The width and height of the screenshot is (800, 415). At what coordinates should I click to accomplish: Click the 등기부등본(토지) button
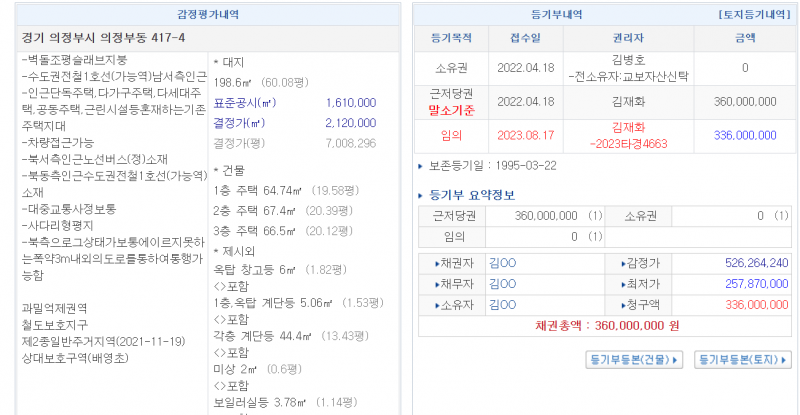click(743, 359)
